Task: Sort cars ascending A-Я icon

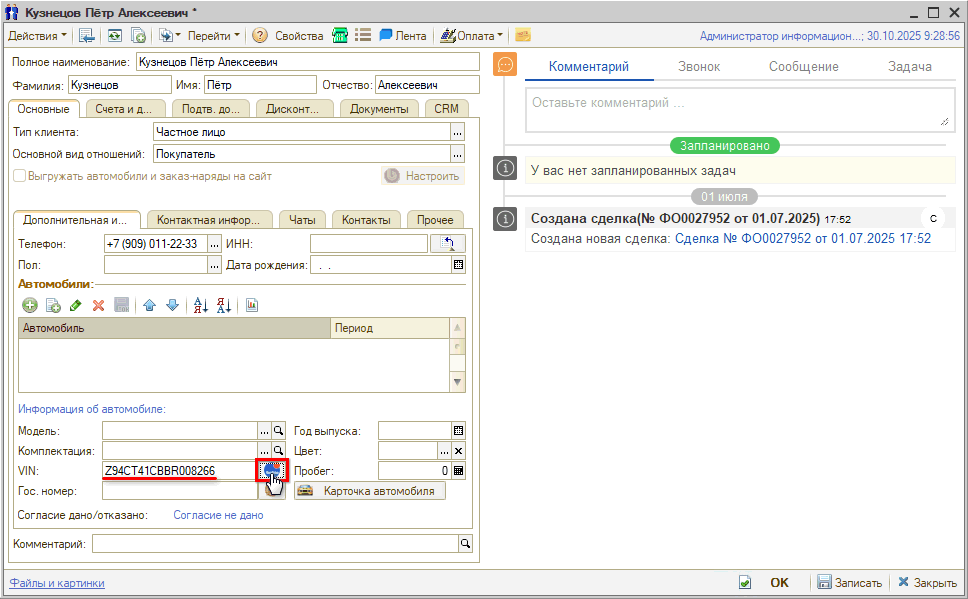Action: pyautogui.click(x=199, y=305)
